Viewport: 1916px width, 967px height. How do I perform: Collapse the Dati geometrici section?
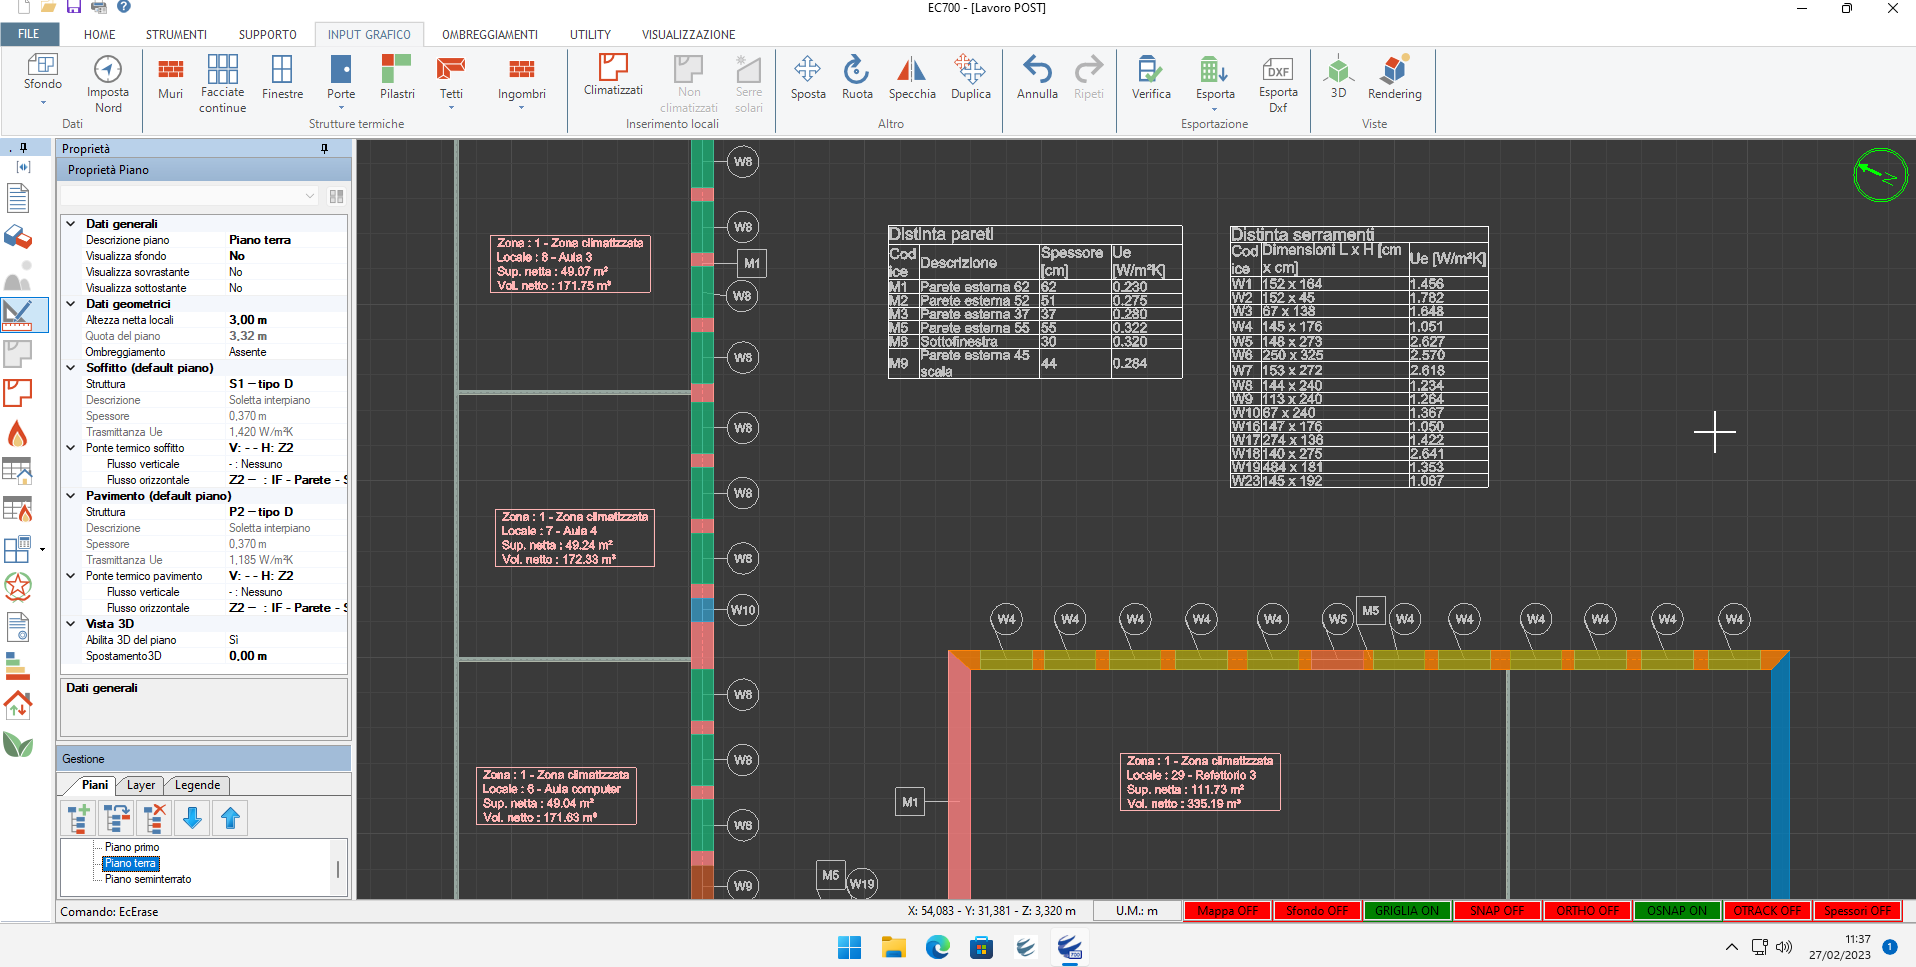71,304
